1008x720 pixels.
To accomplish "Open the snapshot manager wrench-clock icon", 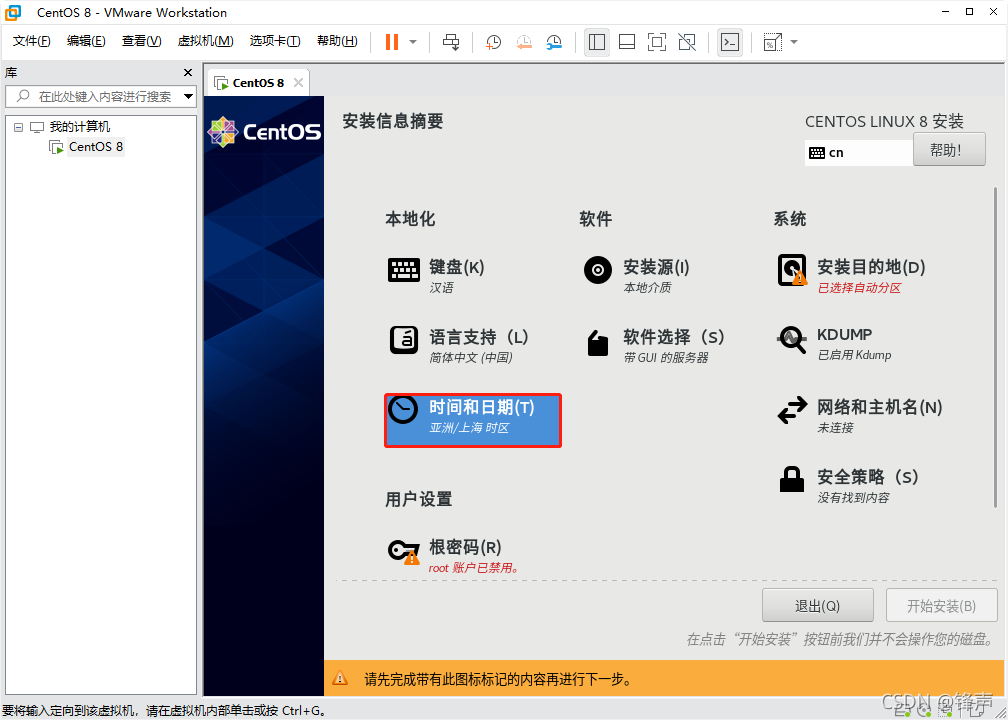I will (x=554, y=42).
